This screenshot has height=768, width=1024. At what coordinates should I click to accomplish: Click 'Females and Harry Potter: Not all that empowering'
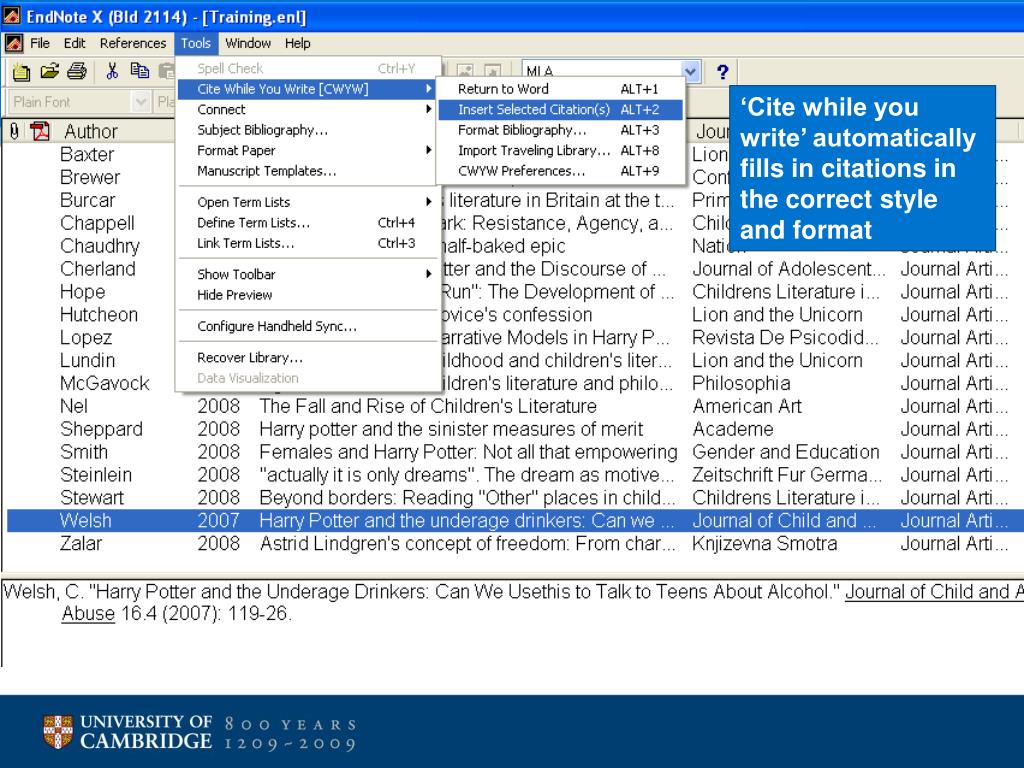click(468, 451)
